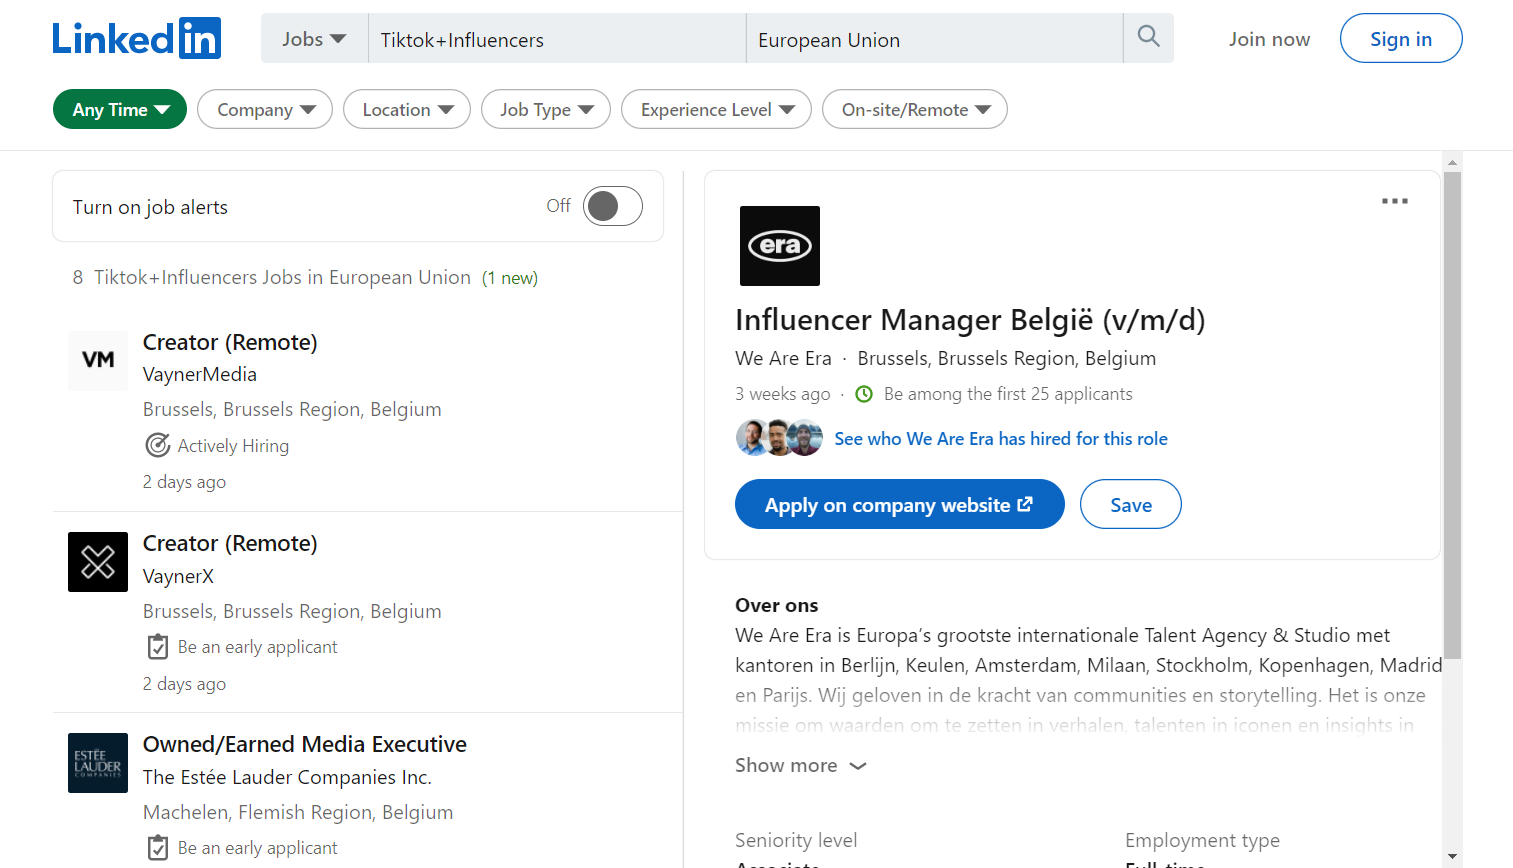Click the scrollbar up arrow
The height and width of the screenshot is (868, 1513).
[x=1453, y=161]
